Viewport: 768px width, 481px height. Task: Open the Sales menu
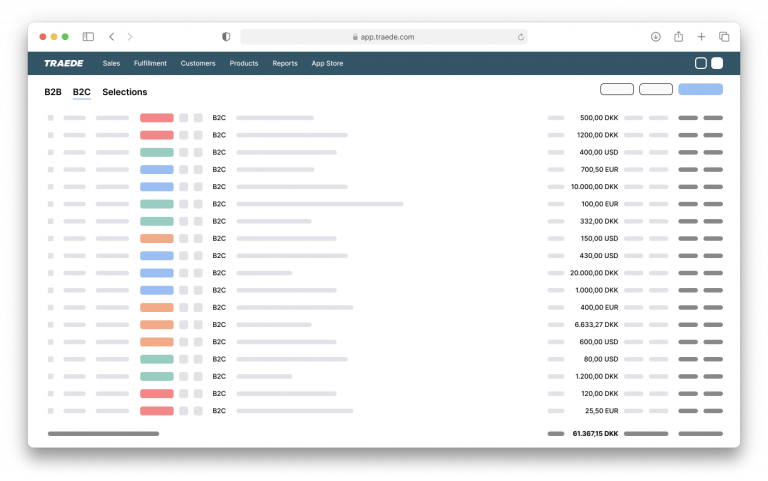[111, 63]
